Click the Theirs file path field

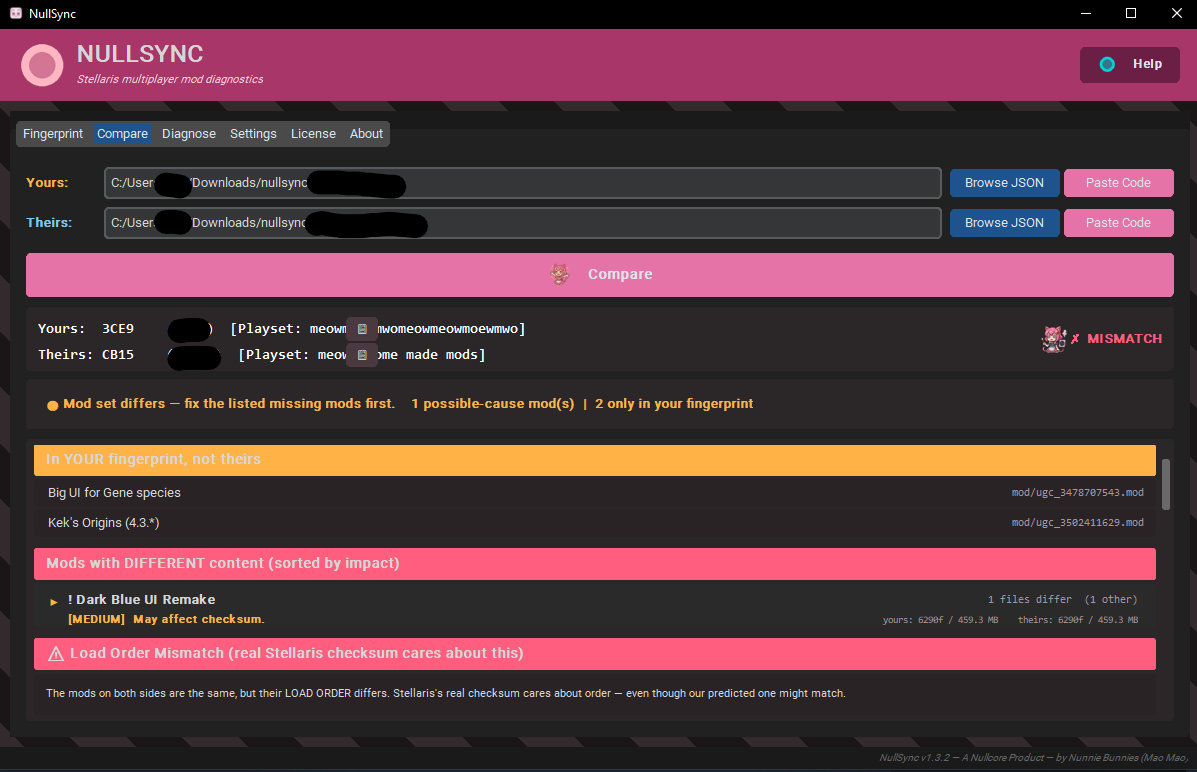coord(522,222)
